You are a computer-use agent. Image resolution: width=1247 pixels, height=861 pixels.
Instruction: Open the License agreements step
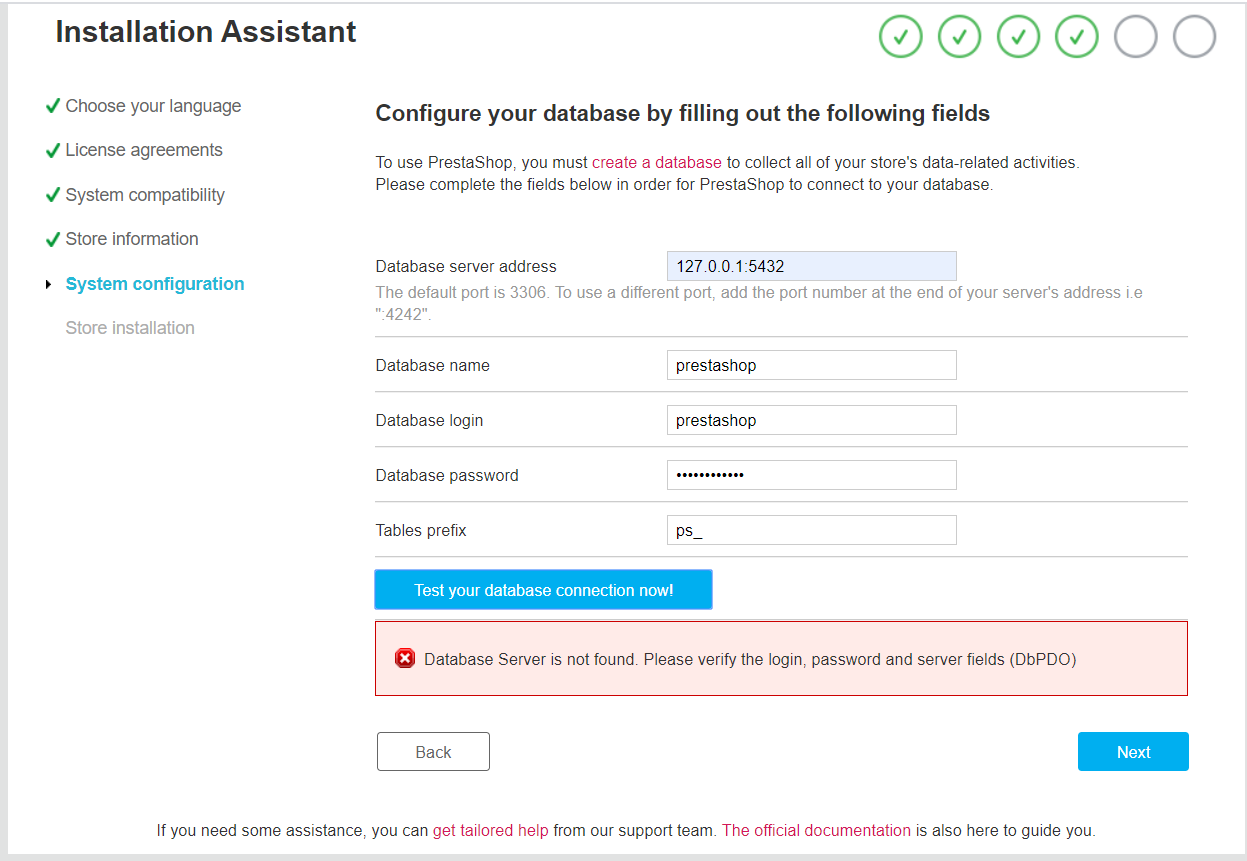tap(144, 150)
